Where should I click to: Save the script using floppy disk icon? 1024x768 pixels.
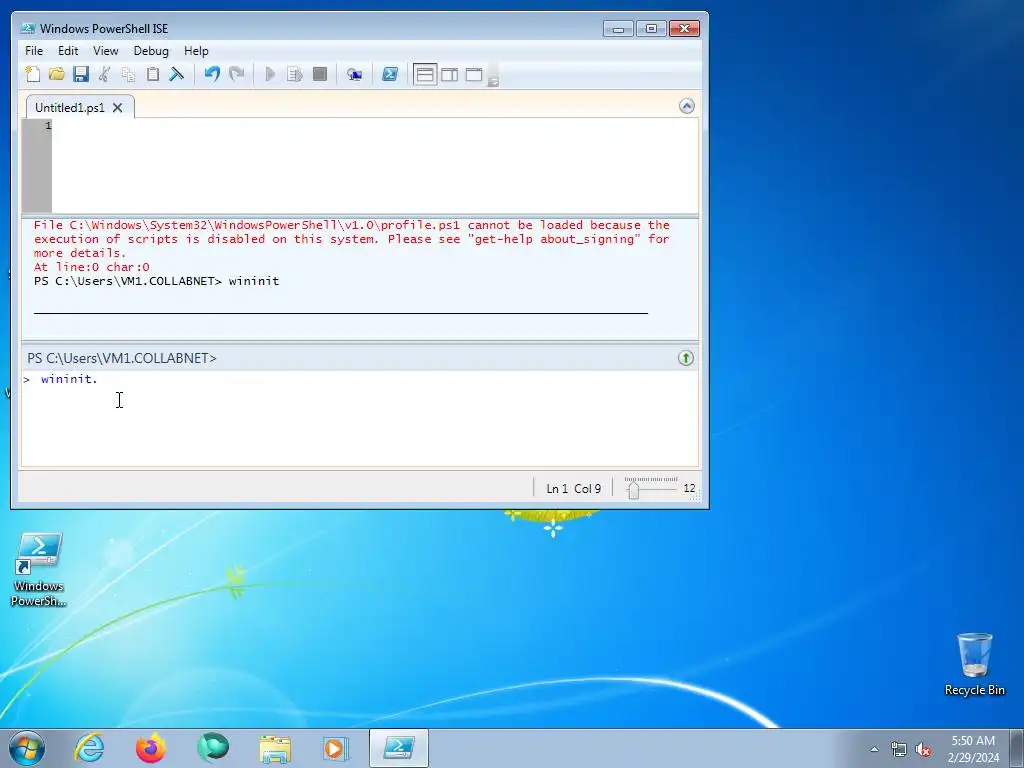(x=81, y=74)
